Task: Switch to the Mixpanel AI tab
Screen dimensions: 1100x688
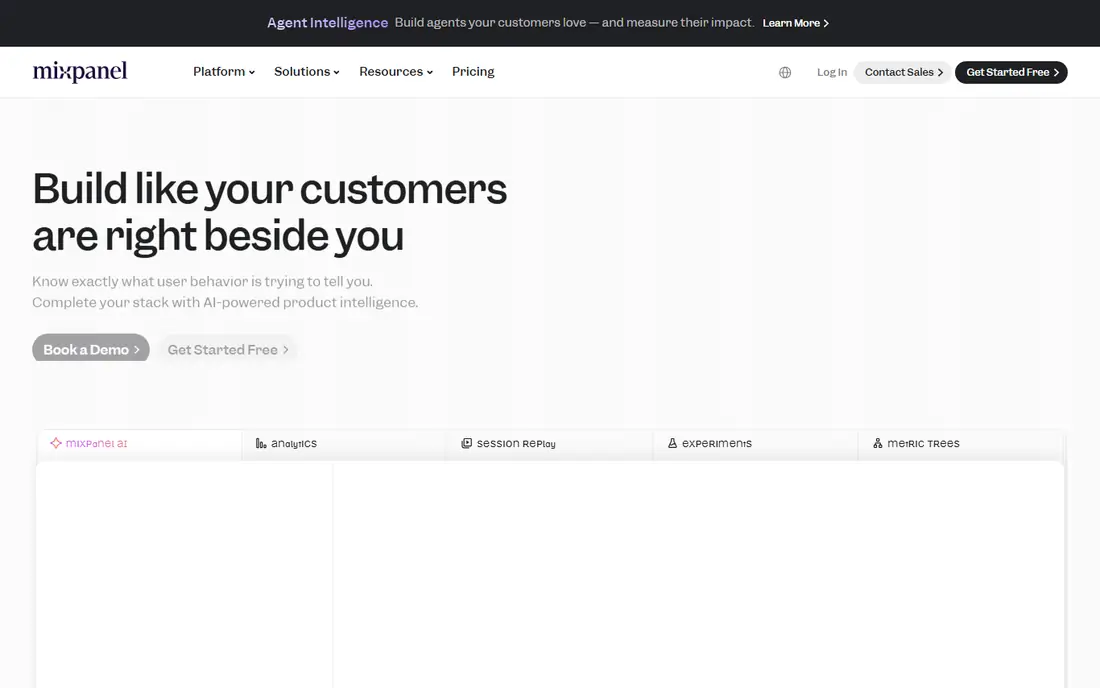Action: (139, 444)
